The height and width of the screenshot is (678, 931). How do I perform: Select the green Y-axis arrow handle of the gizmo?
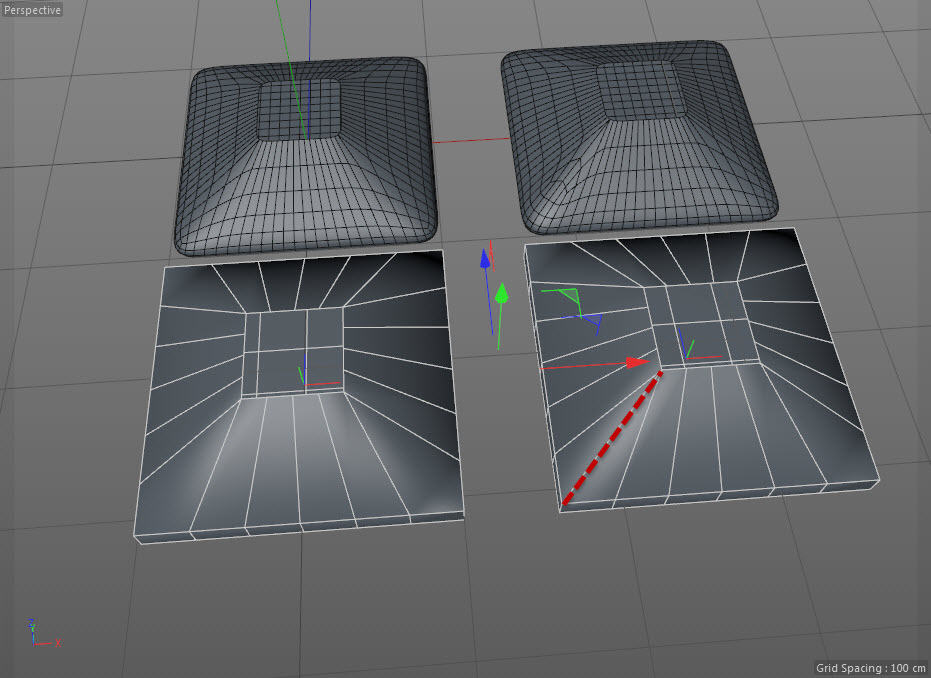pos(502,293)
